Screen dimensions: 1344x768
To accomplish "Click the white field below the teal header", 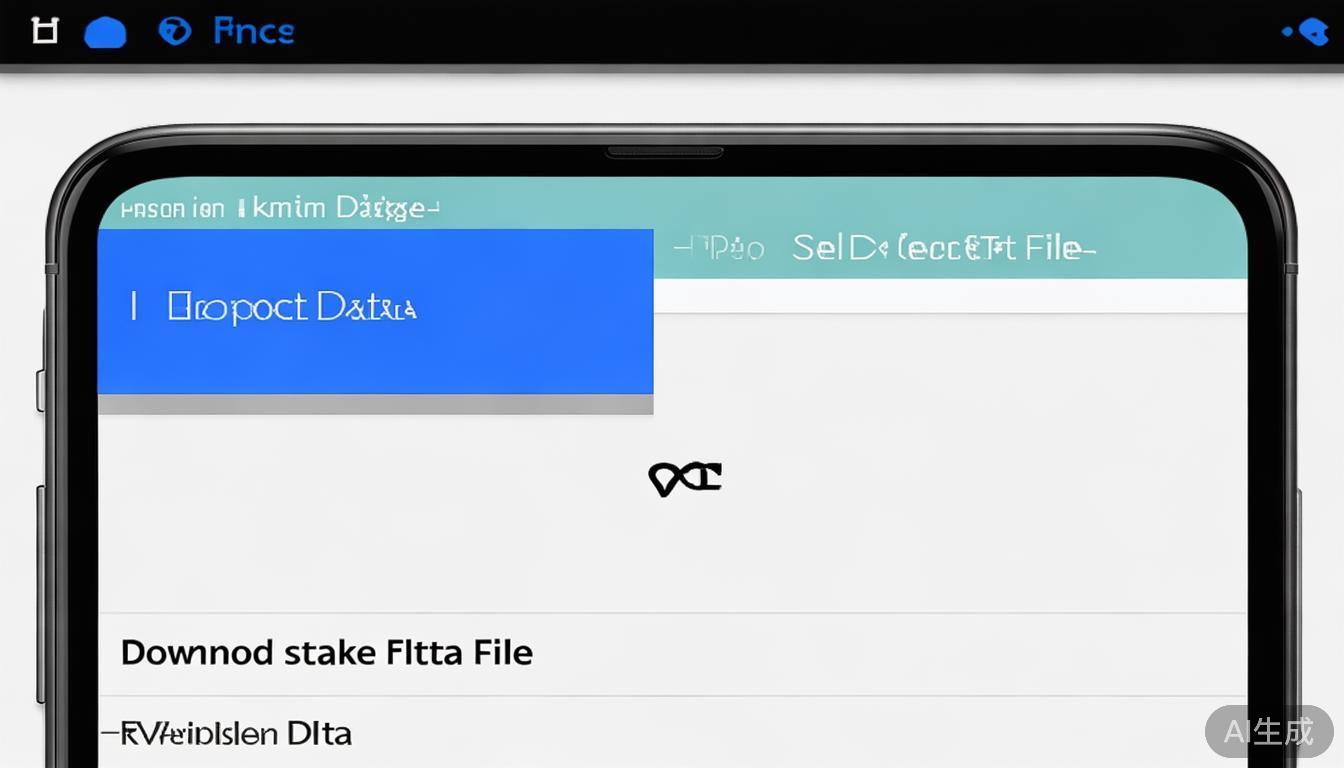I will 950,296.
